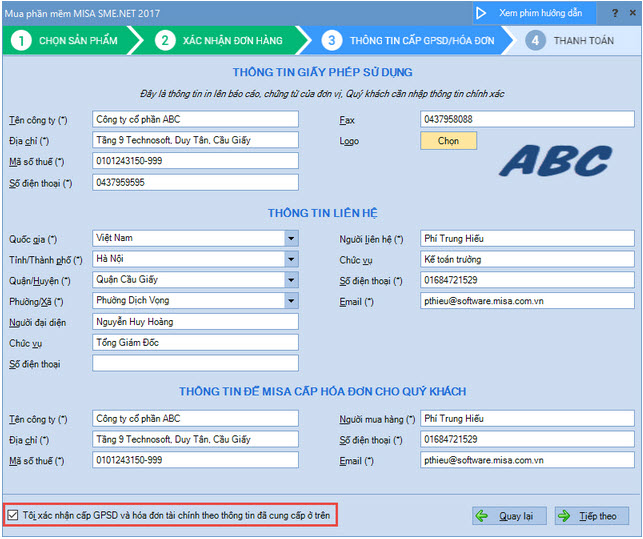Click the step 1 circle, Chọn sản phẩm
Image resolution: width=643 pixels, height=539 pixels.
[x=20, y=41]
